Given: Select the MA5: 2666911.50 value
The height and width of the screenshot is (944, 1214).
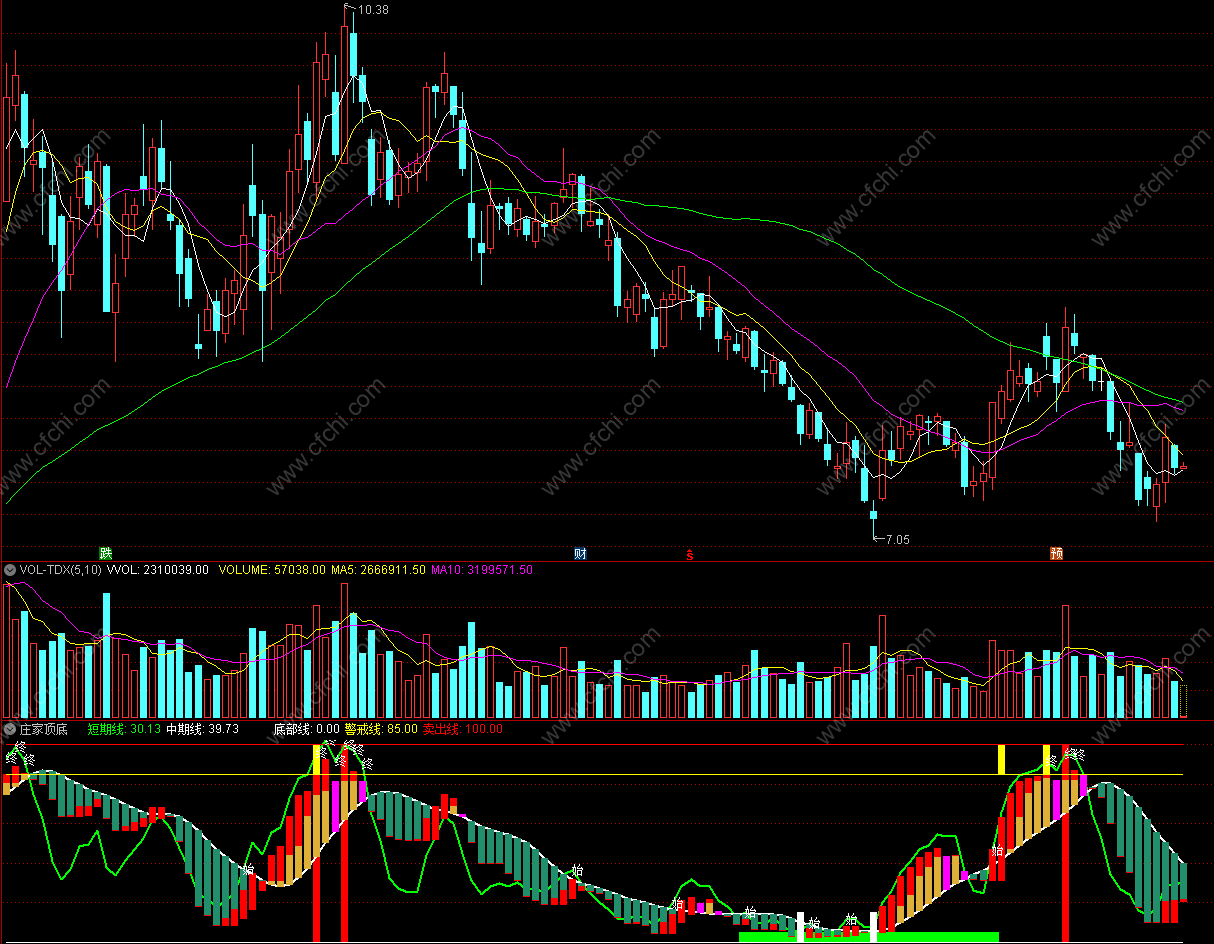Looking at the screenshot, I should (379, 570).
